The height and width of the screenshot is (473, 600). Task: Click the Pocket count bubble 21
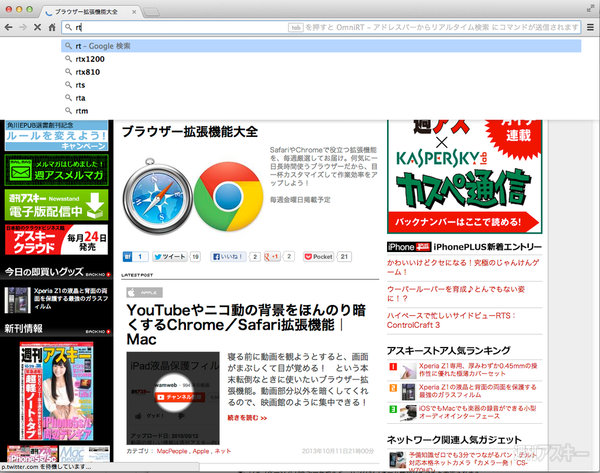[344, 256]
